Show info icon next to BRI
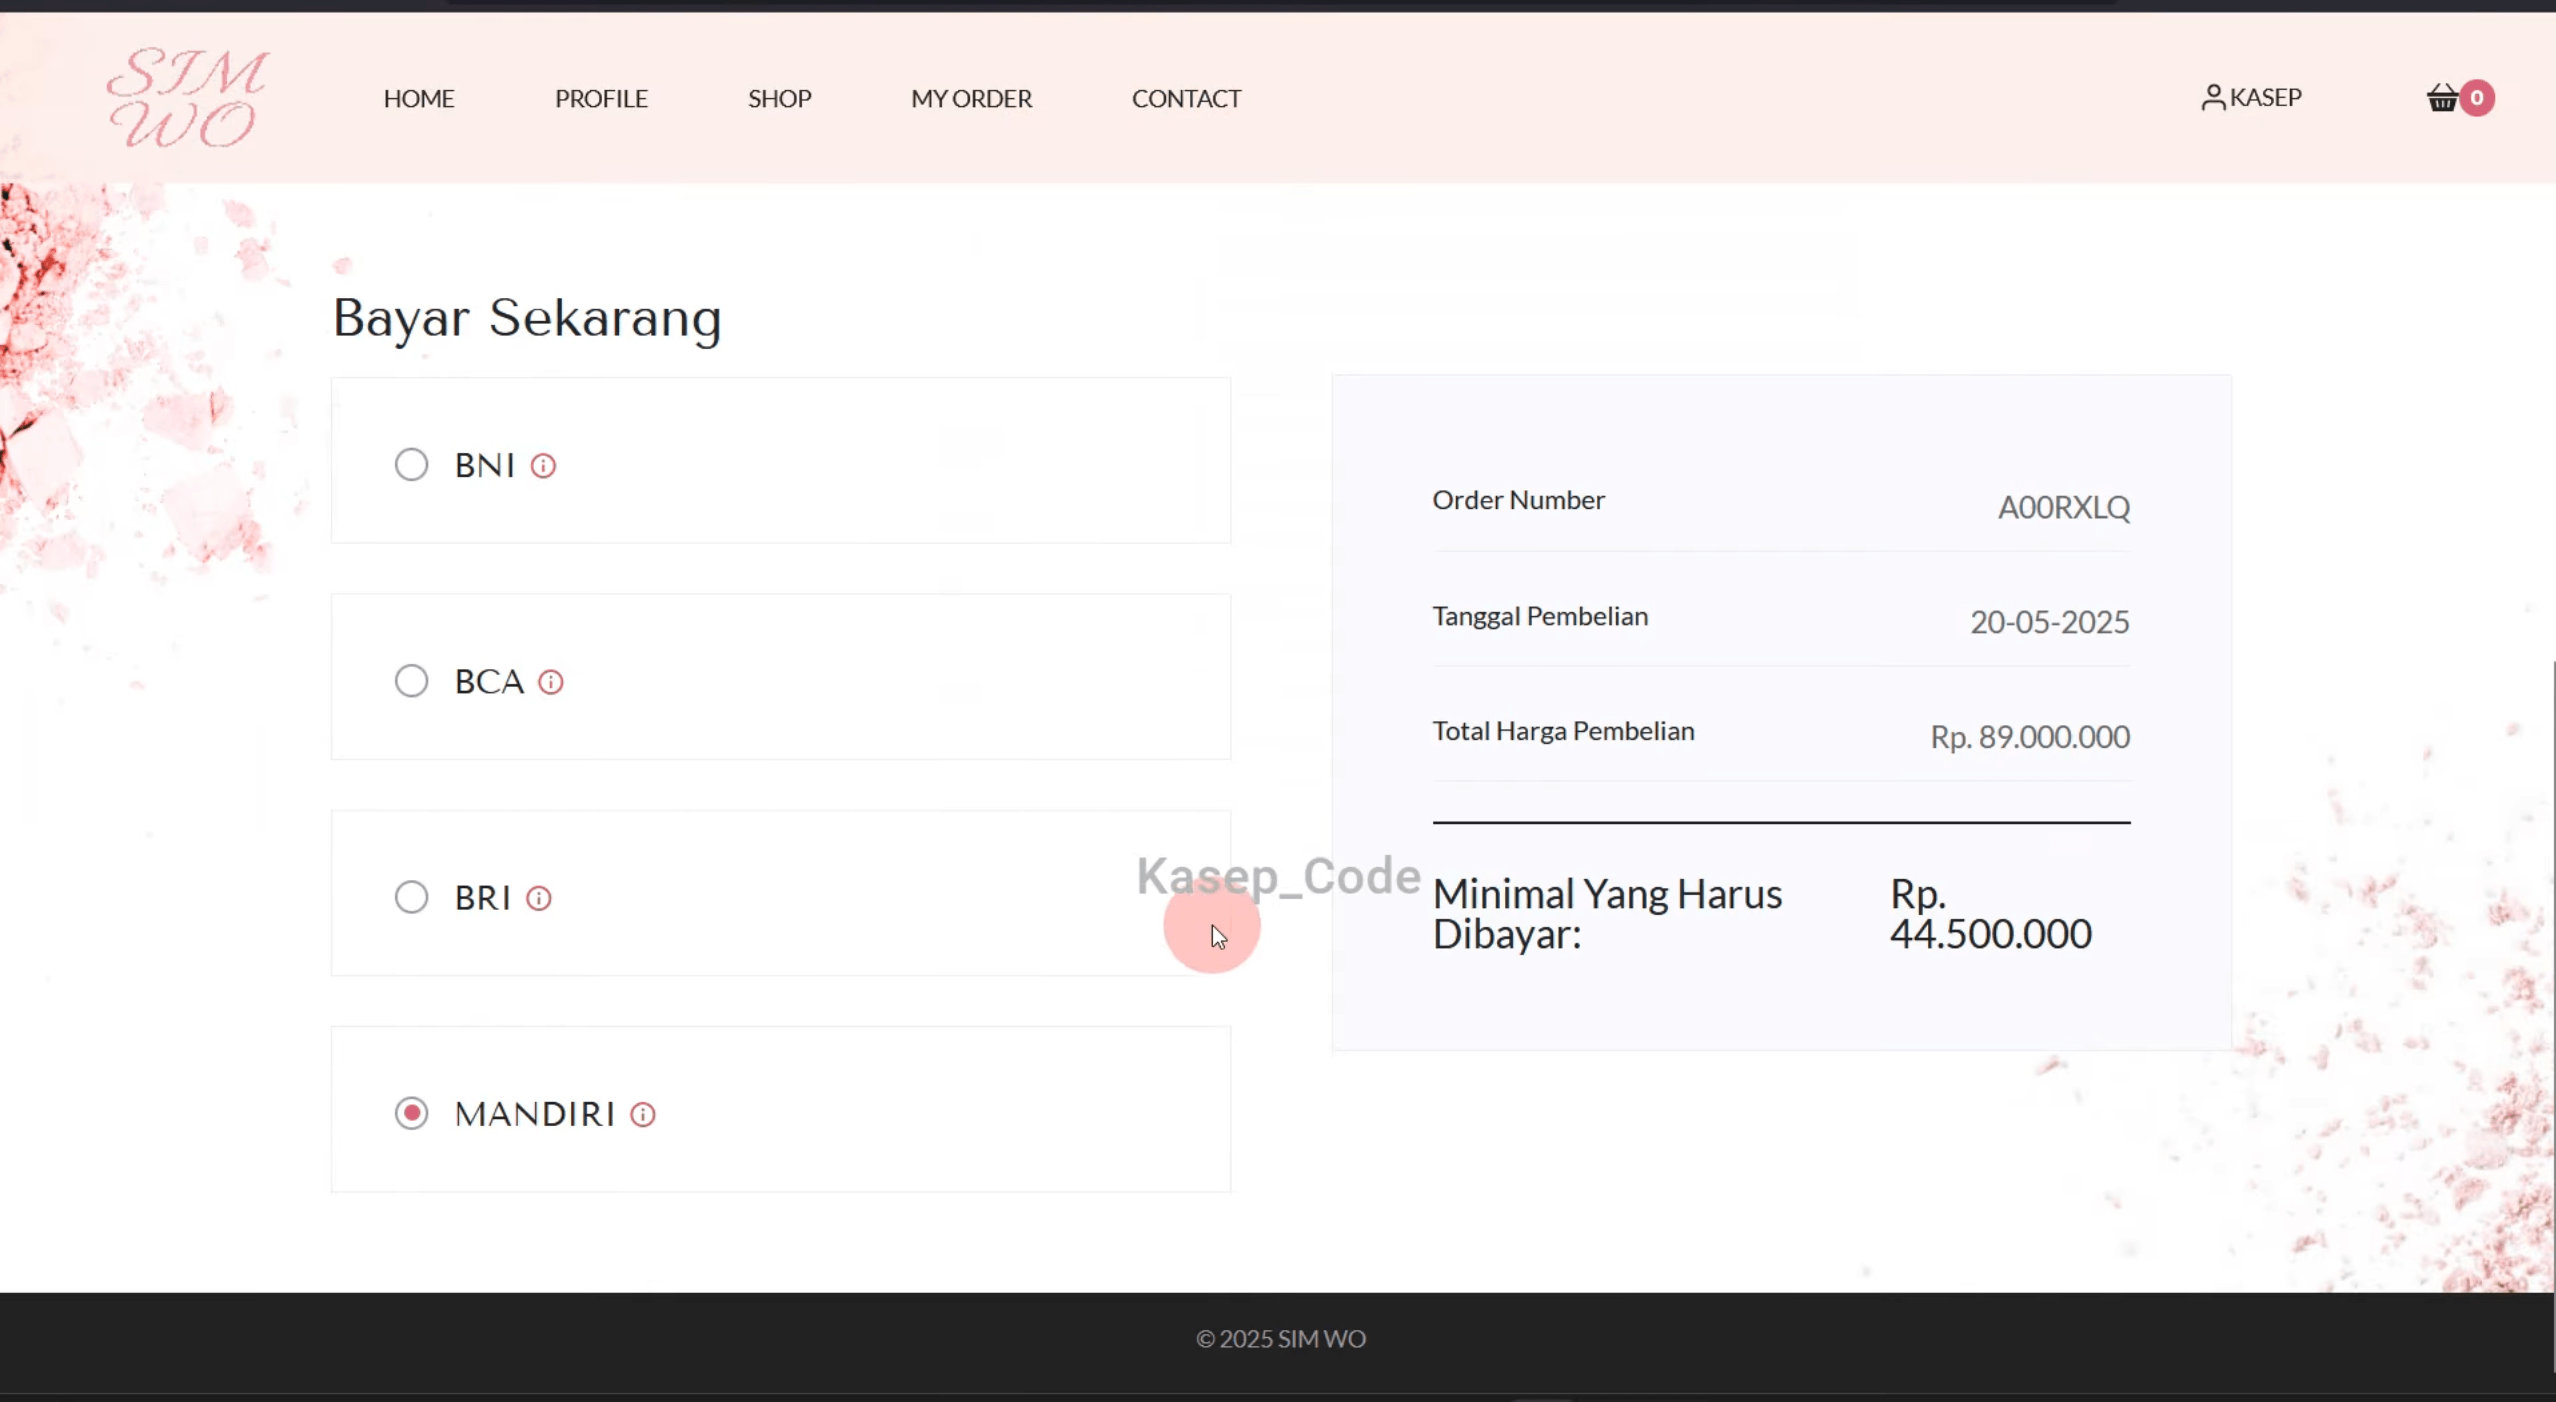 (539, 898)
